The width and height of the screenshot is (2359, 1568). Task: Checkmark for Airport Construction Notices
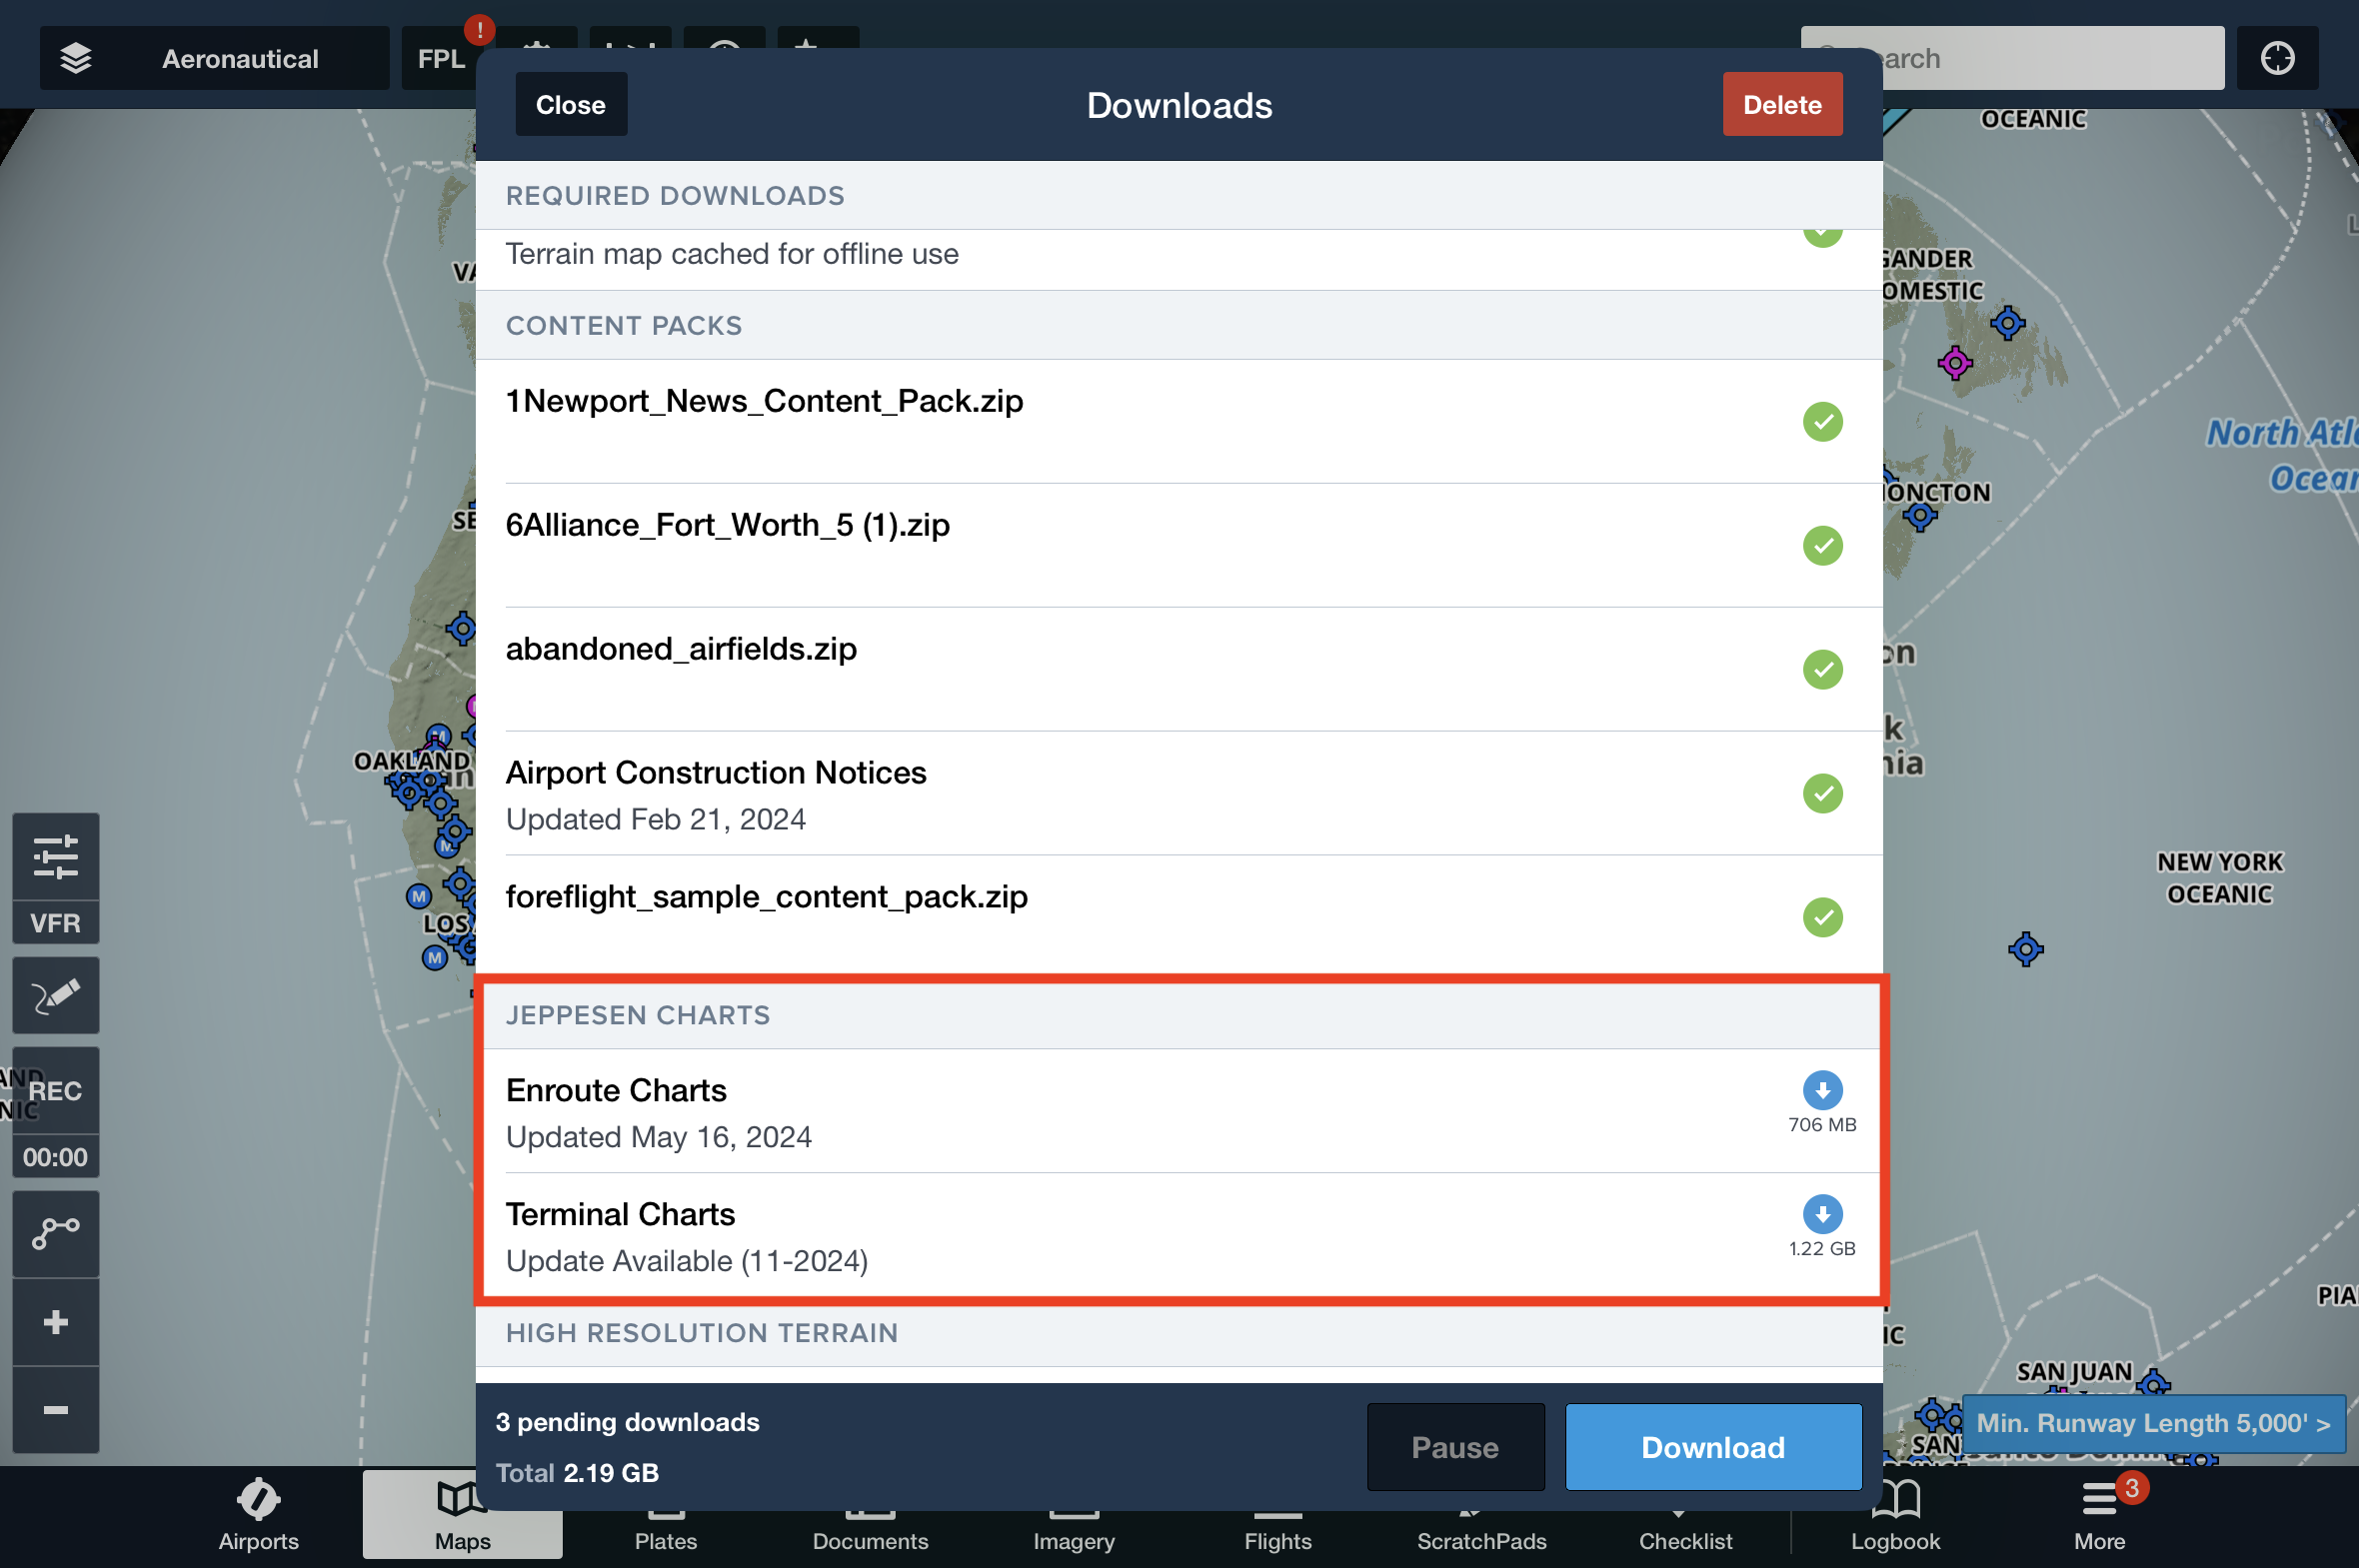pyautogui.click(x=1822, y=793)
